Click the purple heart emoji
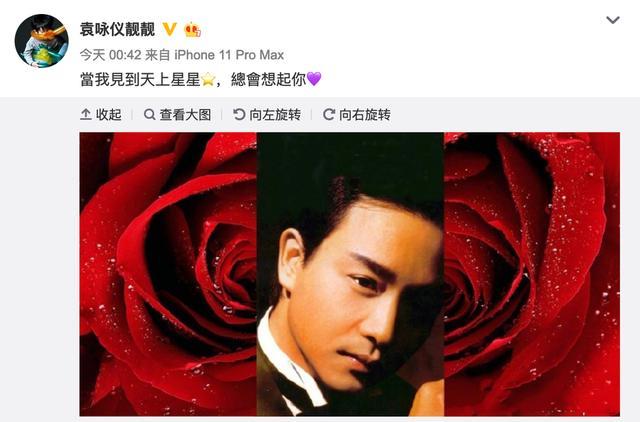The width and height of the screenshot is (640, 422). tap(314, 78)
